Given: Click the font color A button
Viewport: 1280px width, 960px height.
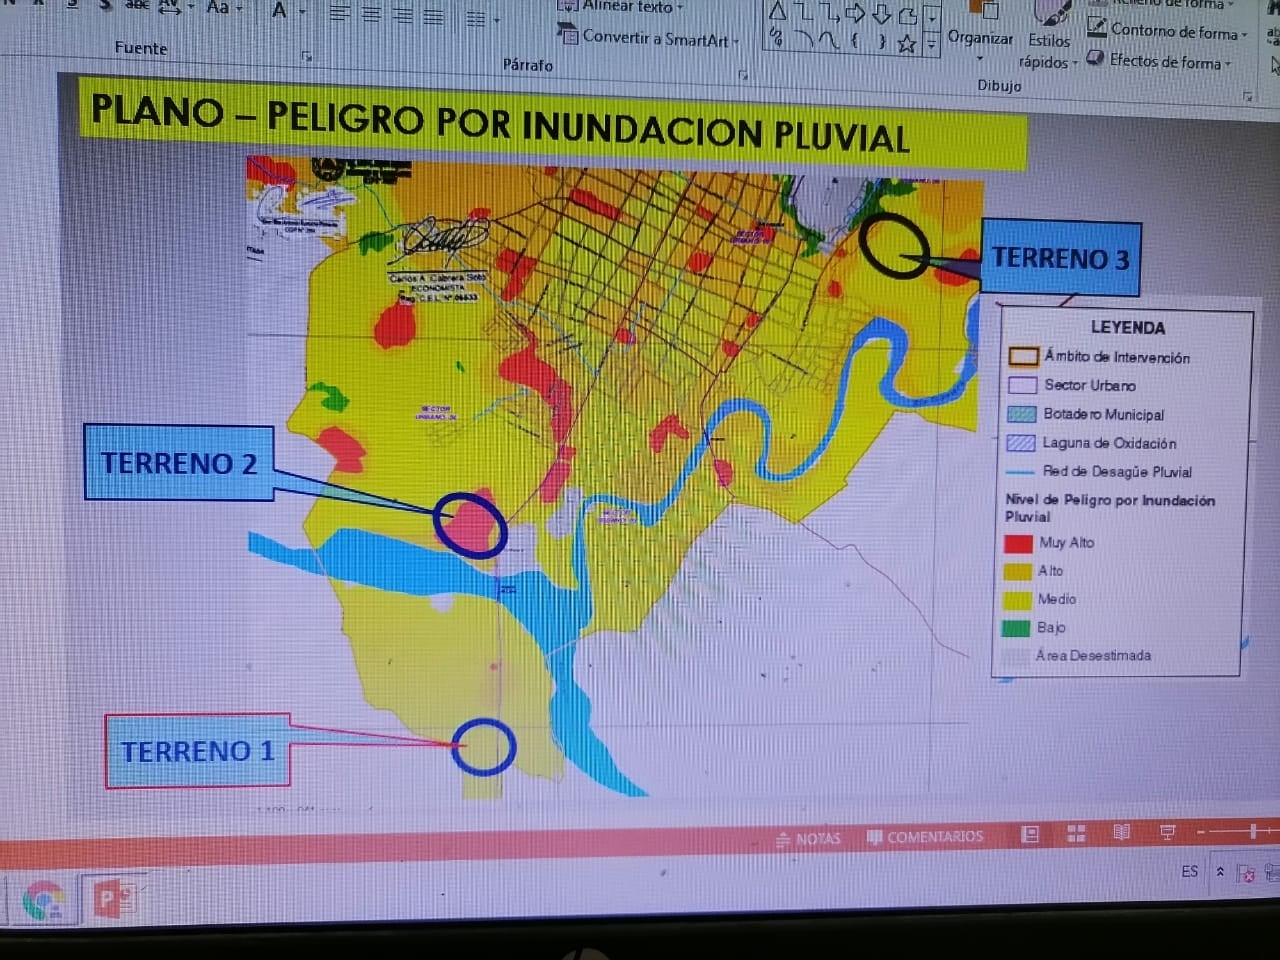Looking at the screenshot, I should click(279, 10).
